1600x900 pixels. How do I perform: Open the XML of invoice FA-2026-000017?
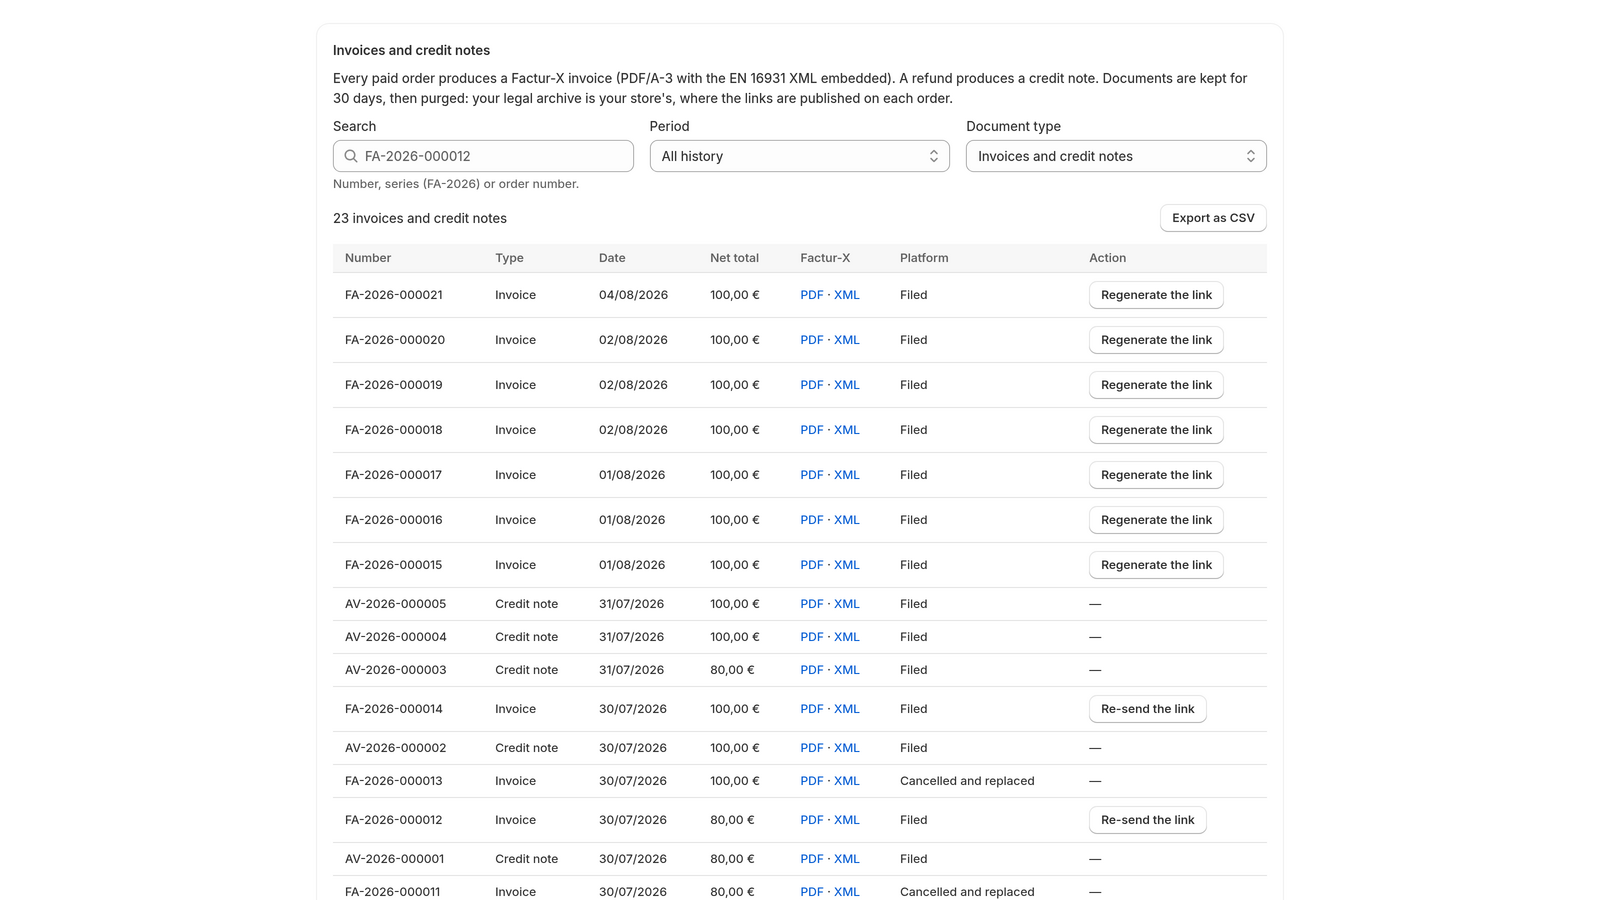pyautogui.click(x=846, y=475)
